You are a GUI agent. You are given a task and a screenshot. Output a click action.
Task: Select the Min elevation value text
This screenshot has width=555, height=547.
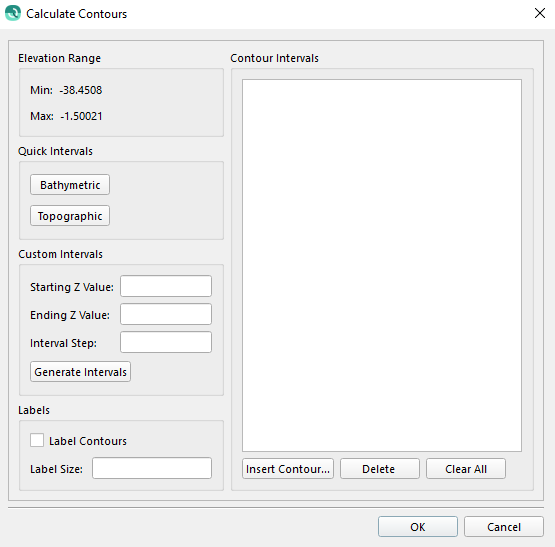pyautogui.click(x=81, y=90)
